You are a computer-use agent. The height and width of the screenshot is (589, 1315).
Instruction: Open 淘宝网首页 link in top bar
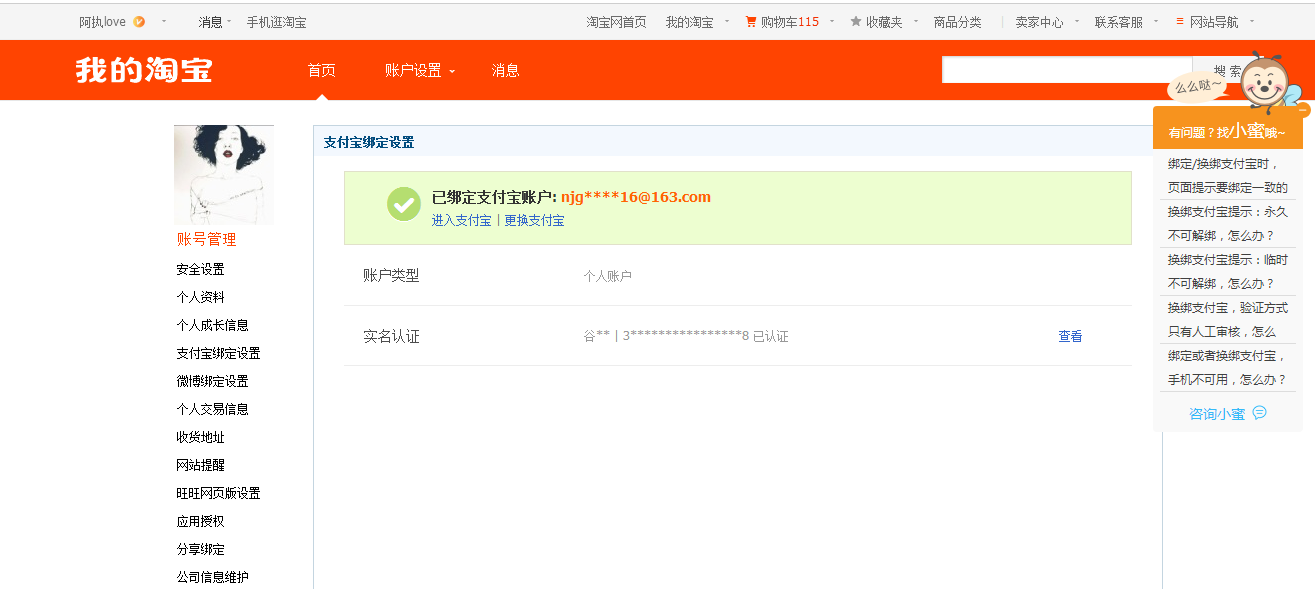[x=616, y=21]
